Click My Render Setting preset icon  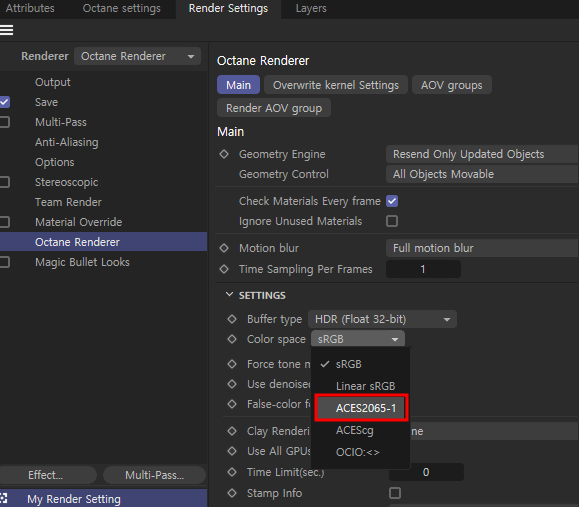(4, 499)
